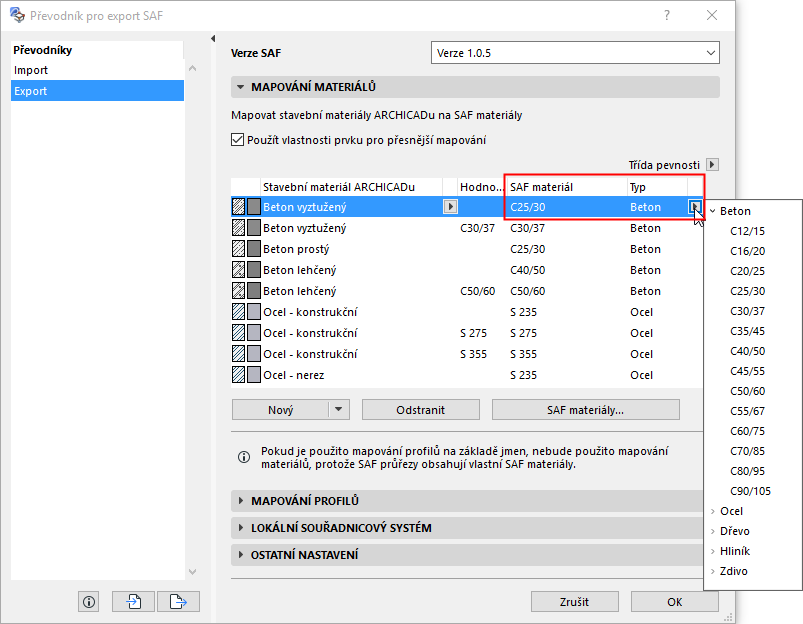803x624 pixels.
Task: Pick C70/85 in the popup list
Action: [747, 451]
